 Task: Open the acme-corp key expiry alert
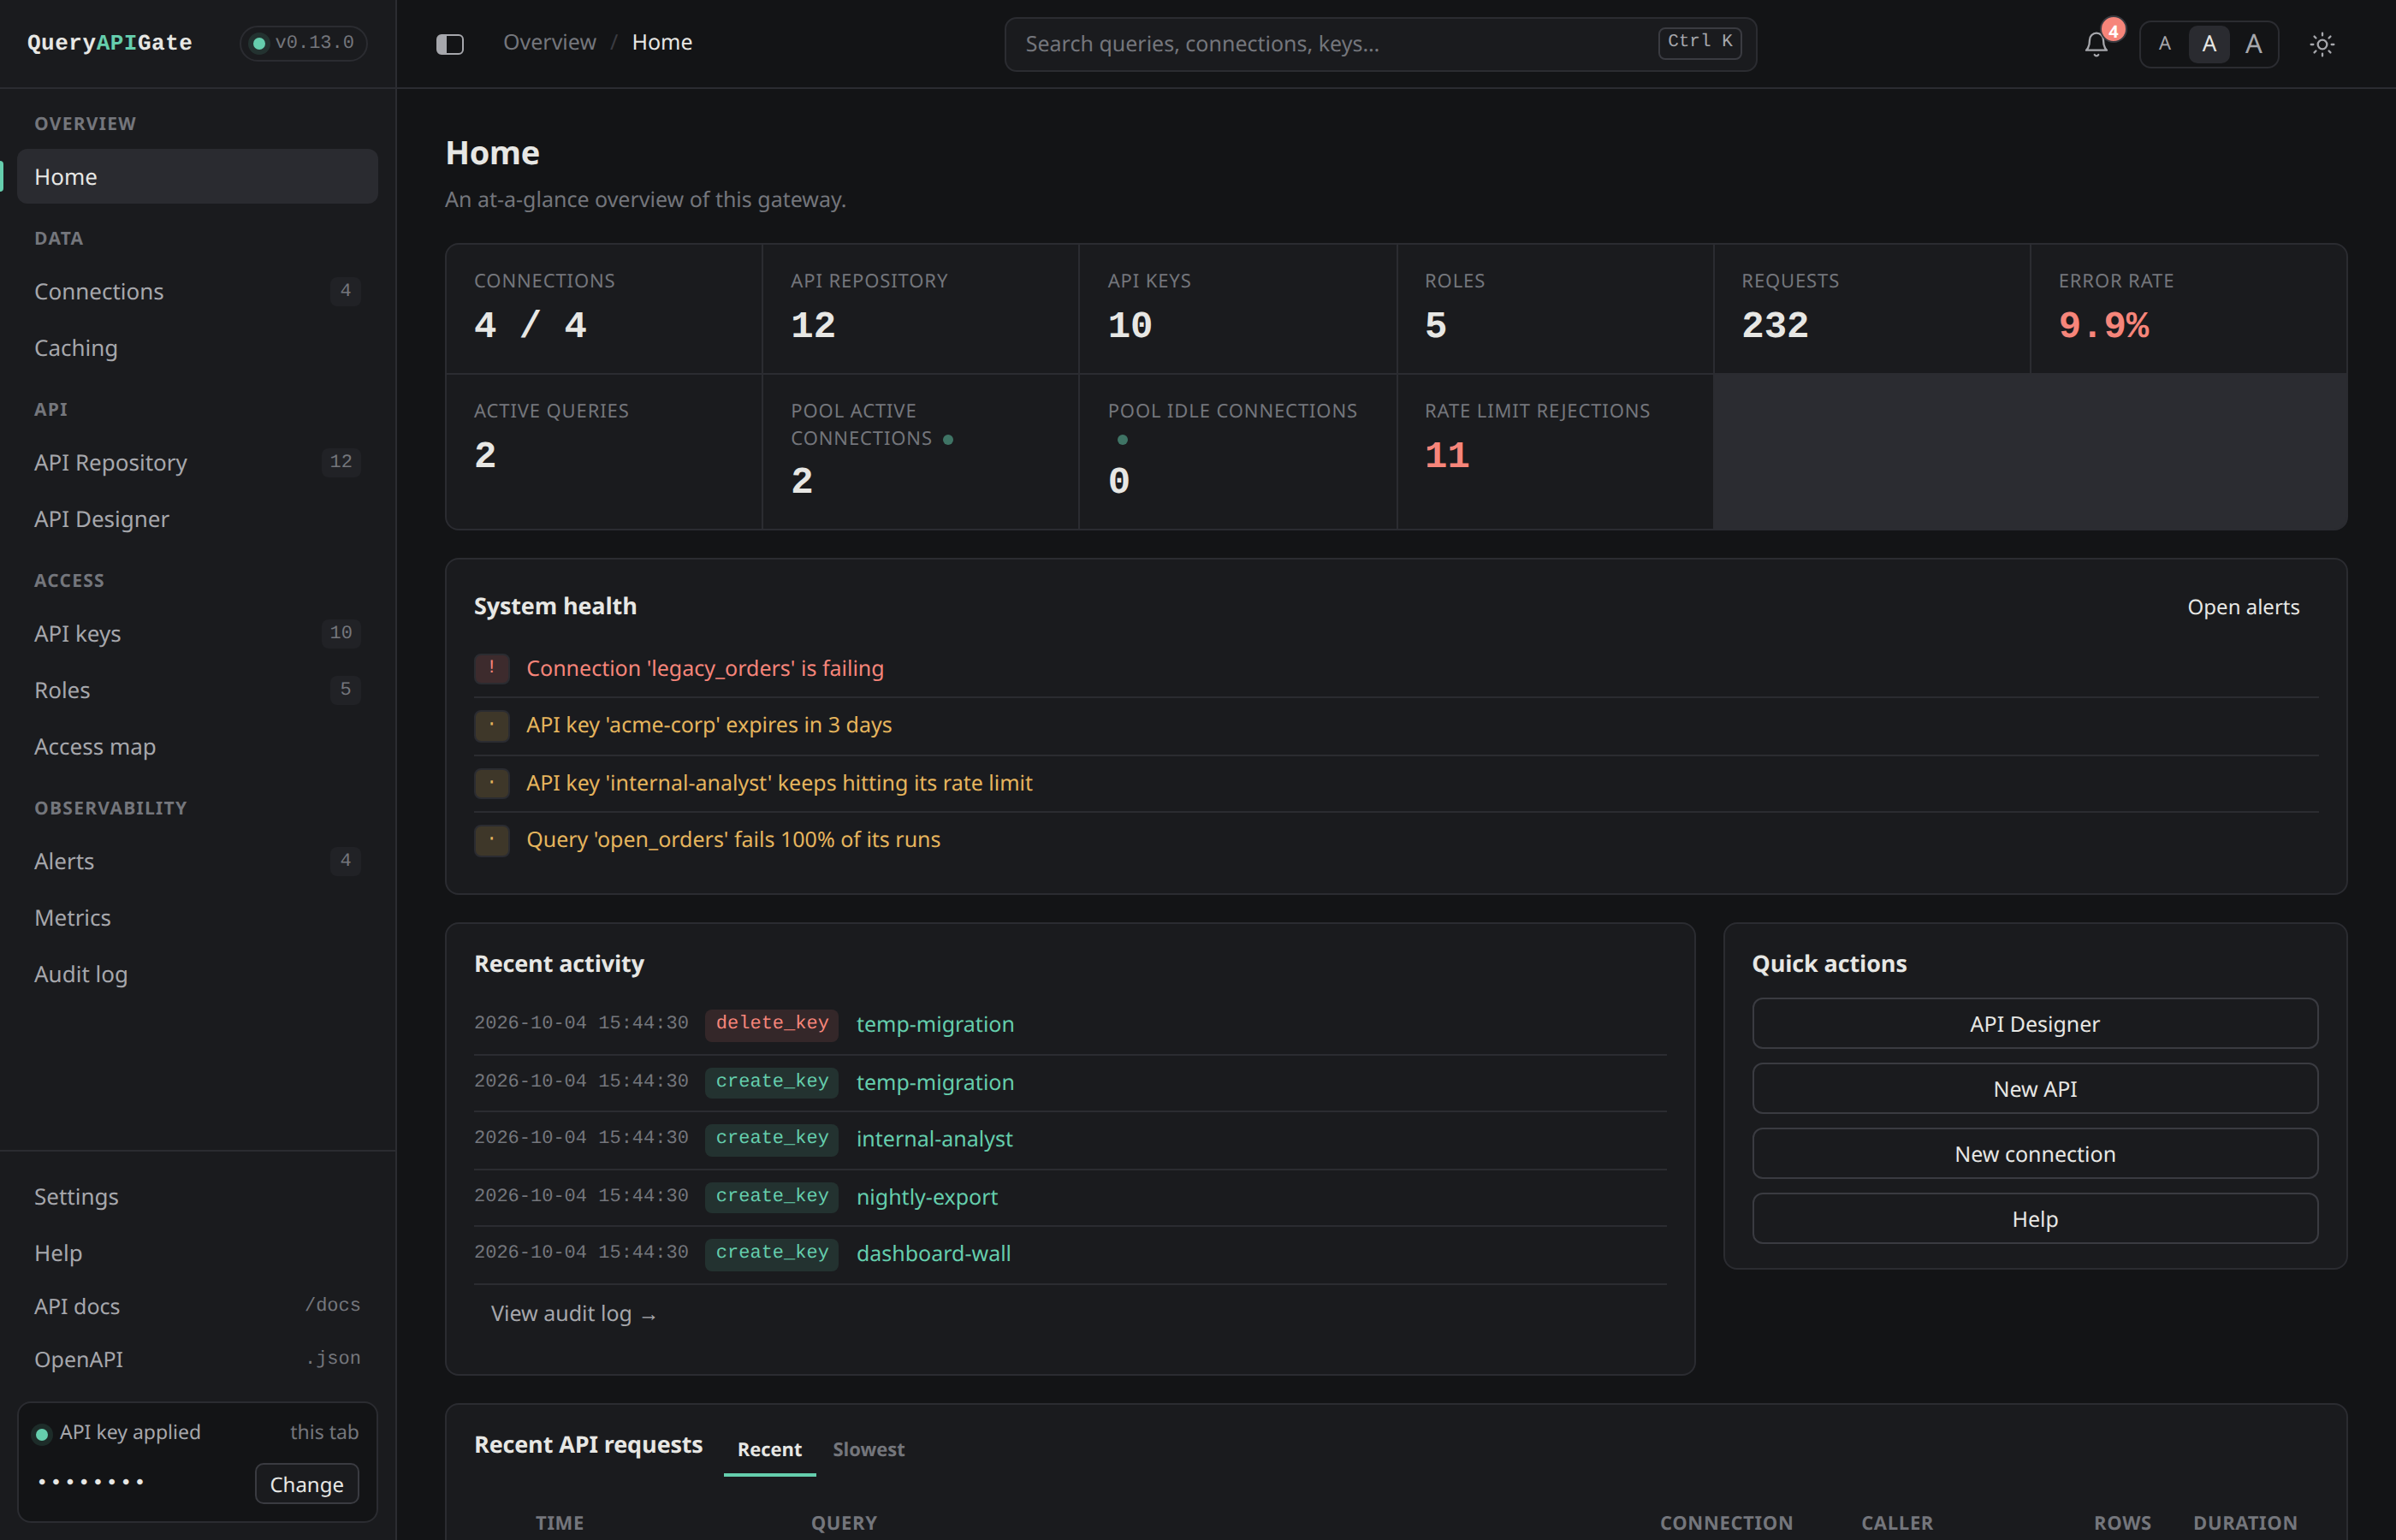[x=709, y=725]
